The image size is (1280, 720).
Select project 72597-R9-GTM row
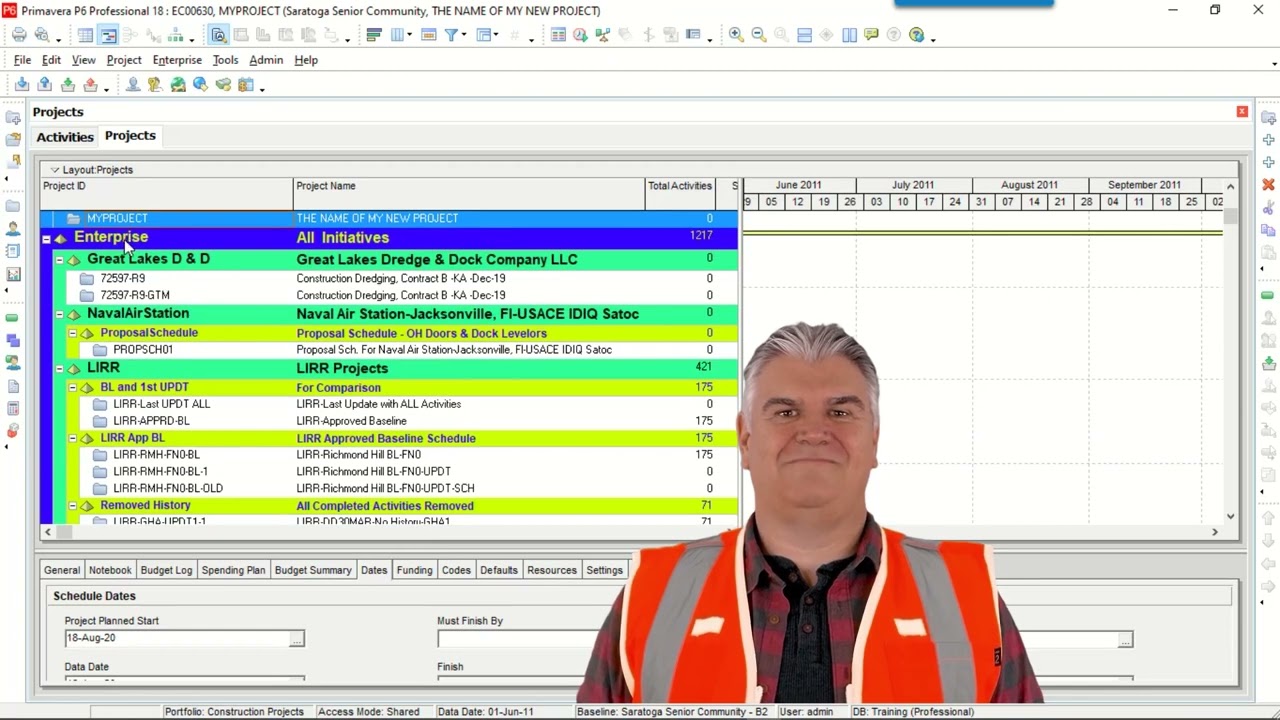[x=389, y=295]
